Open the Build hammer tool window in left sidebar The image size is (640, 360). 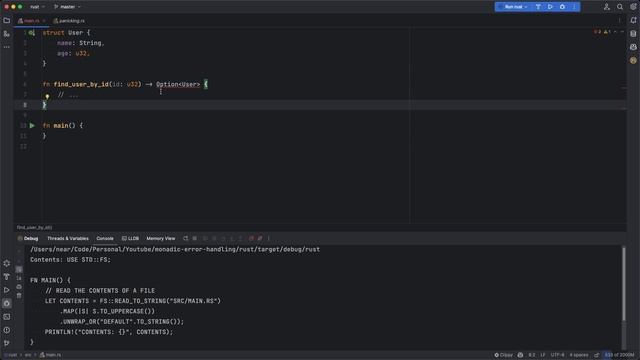coord(7,277)
